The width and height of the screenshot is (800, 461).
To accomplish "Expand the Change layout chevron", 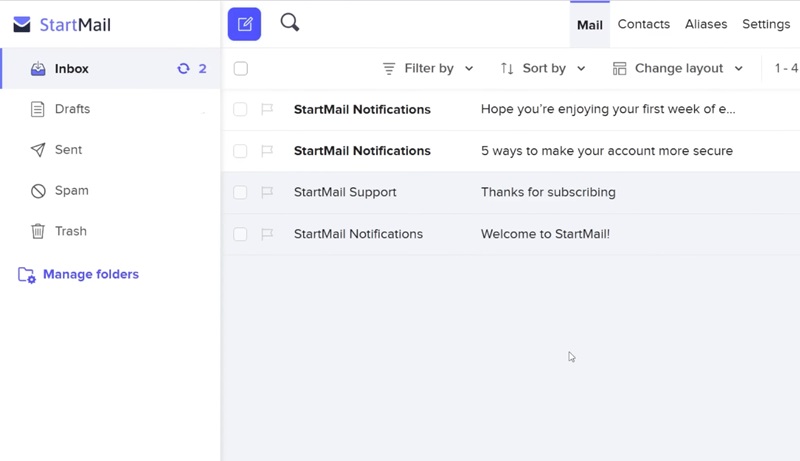I will click(x=738, y=69).
